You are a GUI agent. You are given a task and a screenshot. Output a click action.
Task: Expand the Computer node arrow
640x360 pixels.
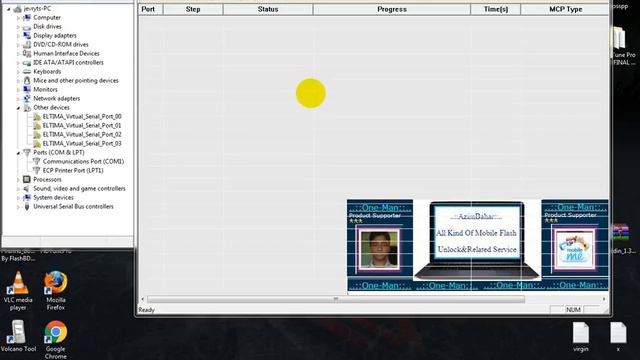[18, 18]
